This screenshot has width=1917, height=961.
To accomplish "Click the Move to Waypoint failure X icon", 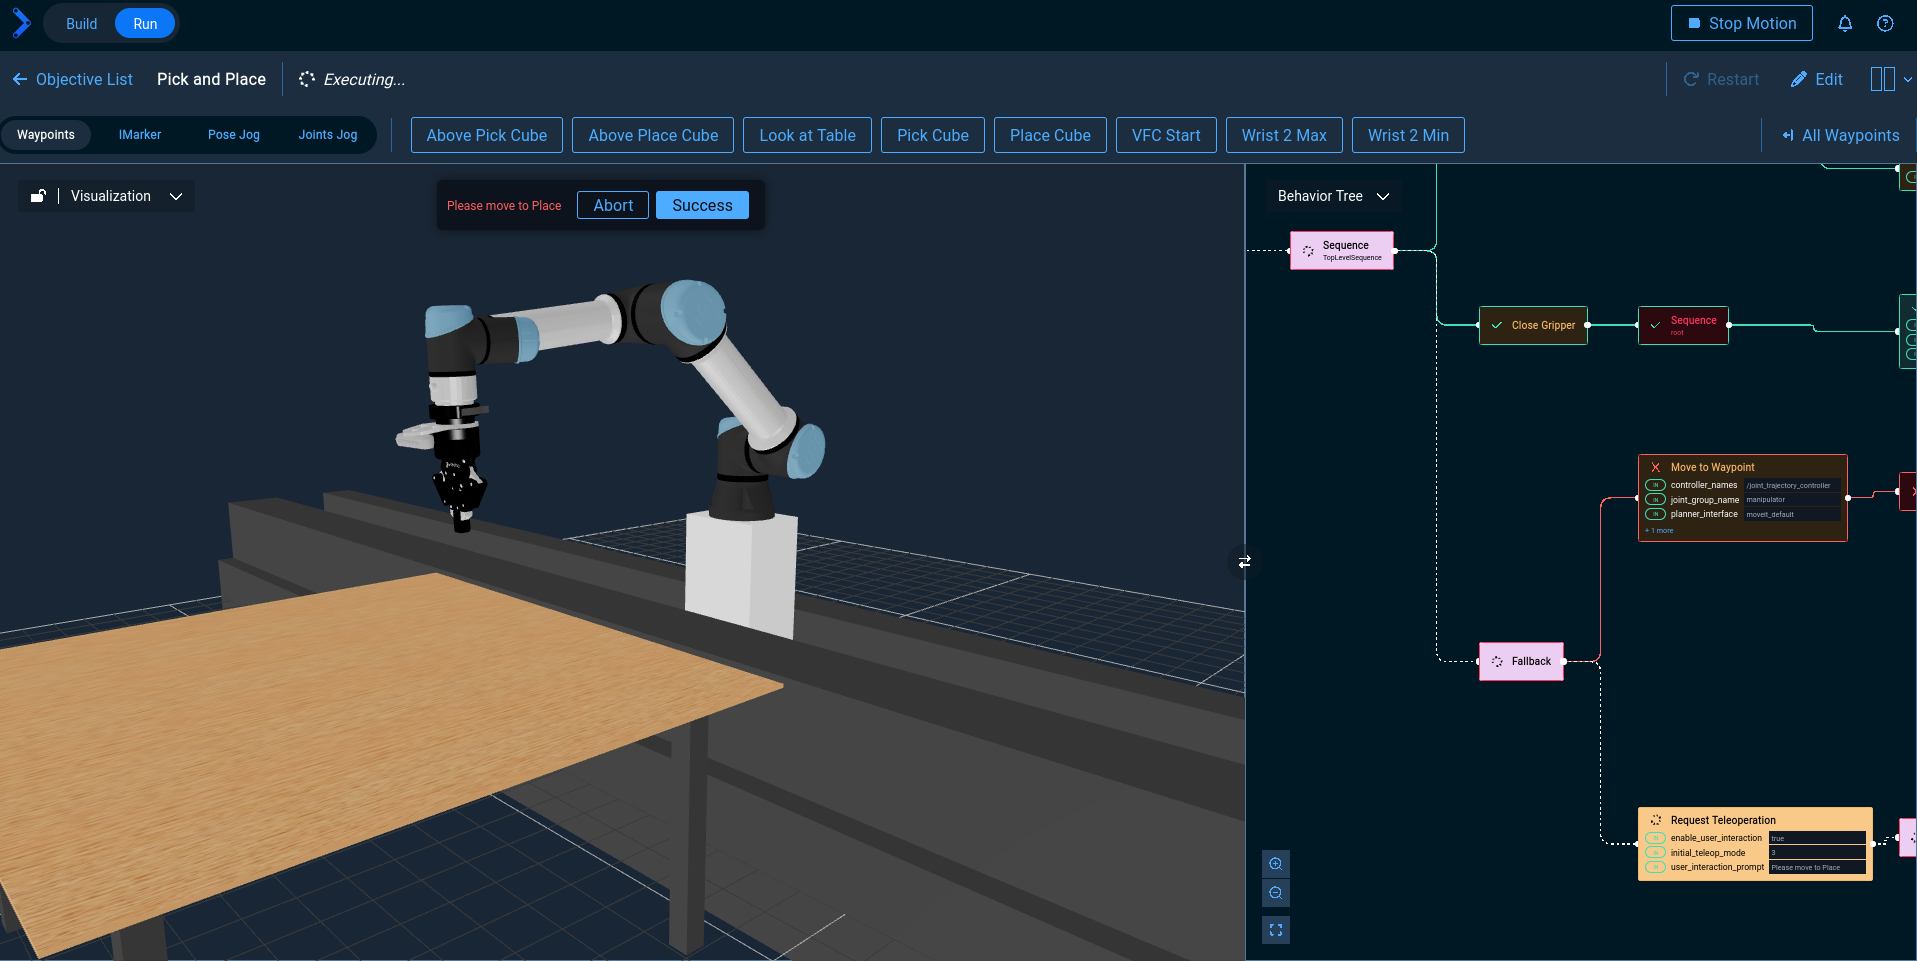I will [1656, 467].
